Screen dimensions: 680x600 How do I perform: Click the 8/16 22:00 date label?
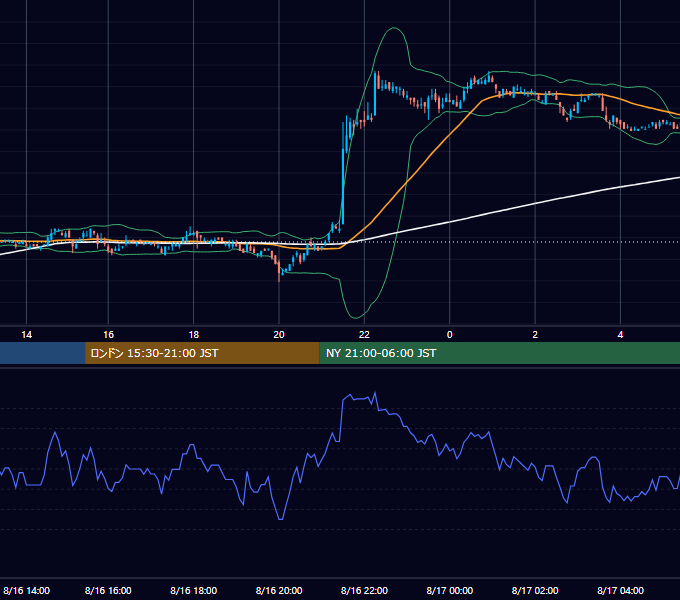364,590
